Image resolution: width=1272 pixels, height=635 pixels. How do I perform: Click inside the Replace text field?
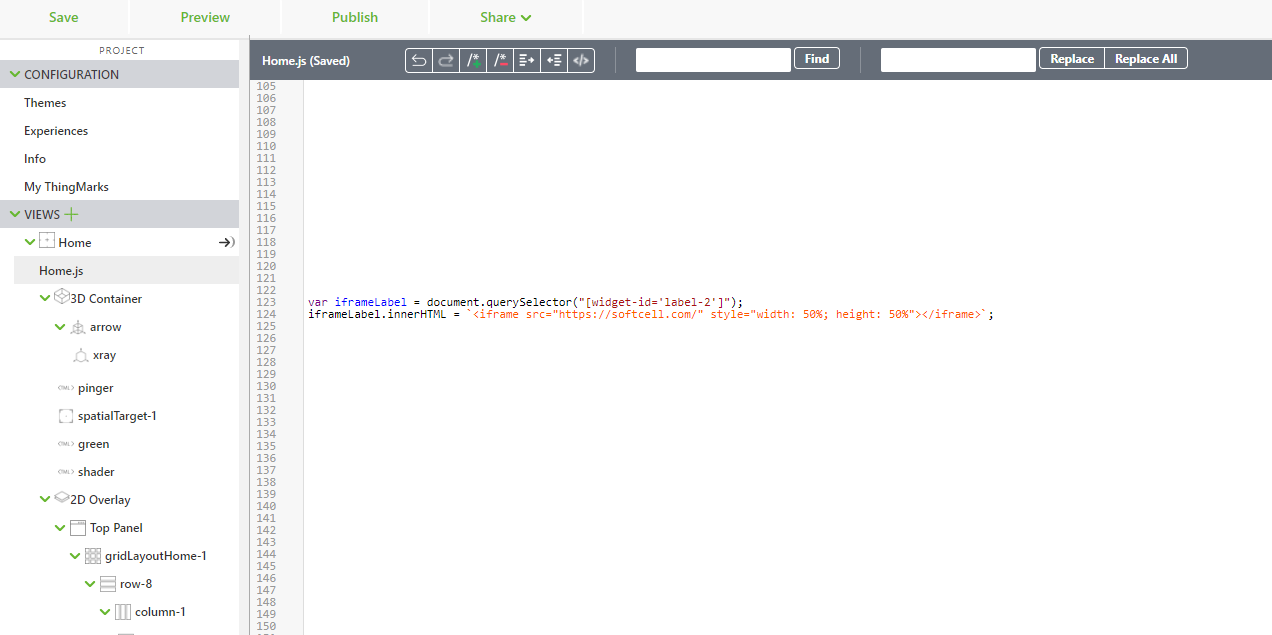click(957, 59)
